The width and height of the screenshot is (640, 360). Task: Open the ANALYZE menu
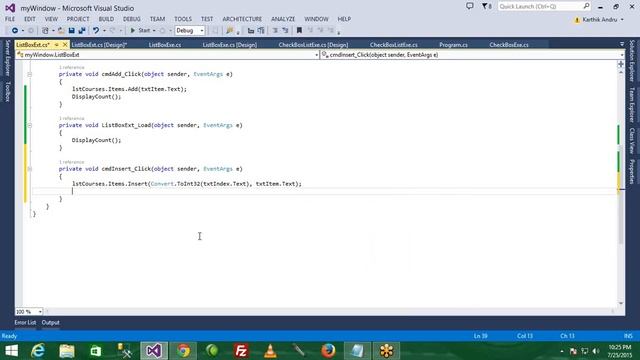click(x=283, y=19)
